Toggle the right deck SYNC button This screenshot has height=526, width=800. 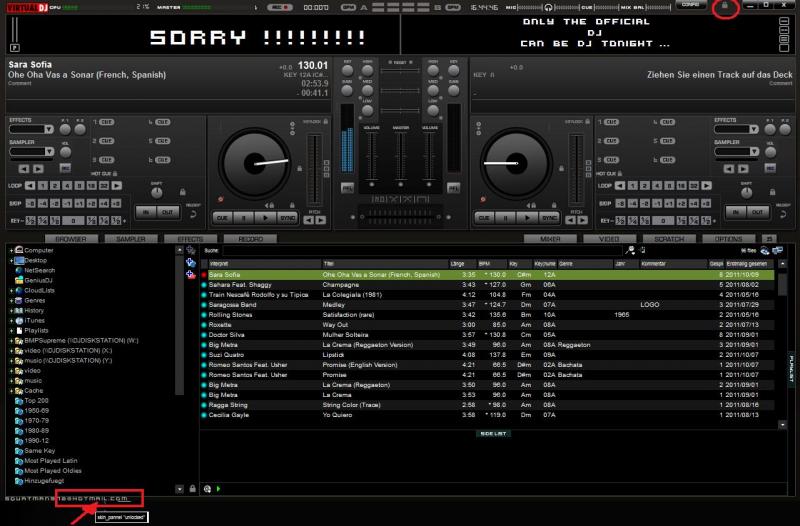(x=549, y=218)
